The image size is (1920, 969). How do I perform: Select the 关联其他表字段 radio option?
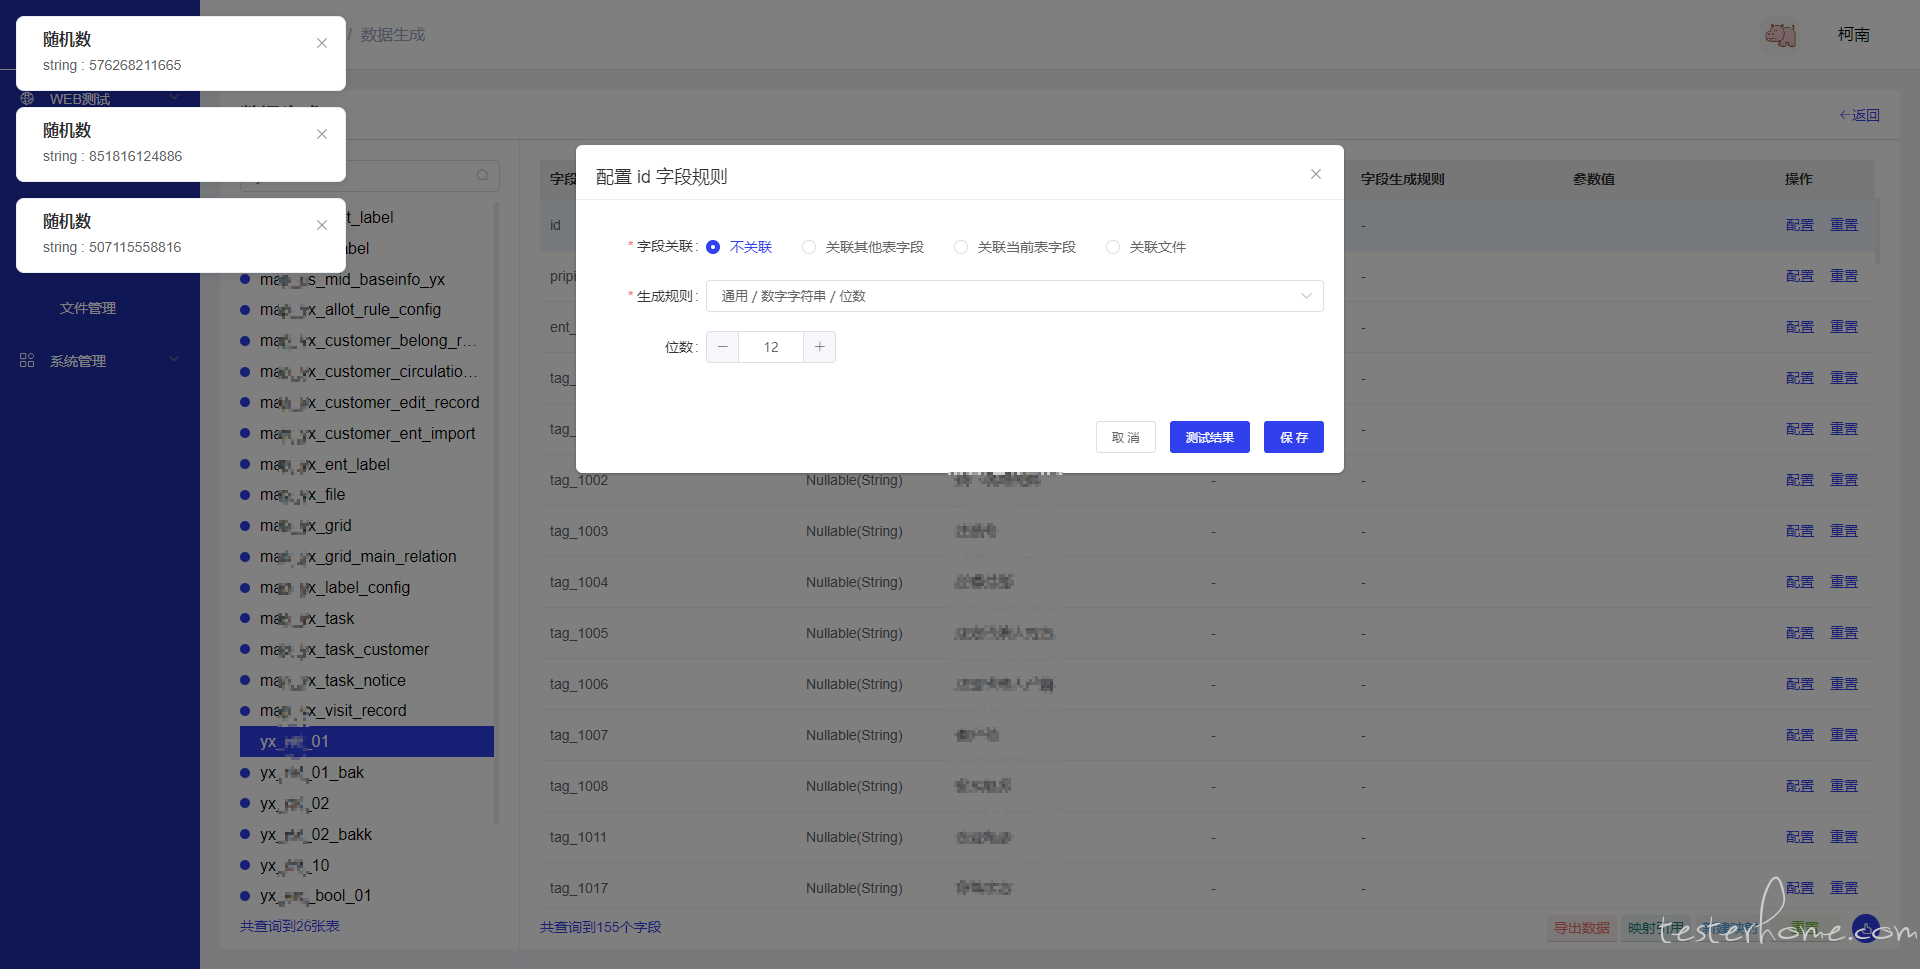863,247
